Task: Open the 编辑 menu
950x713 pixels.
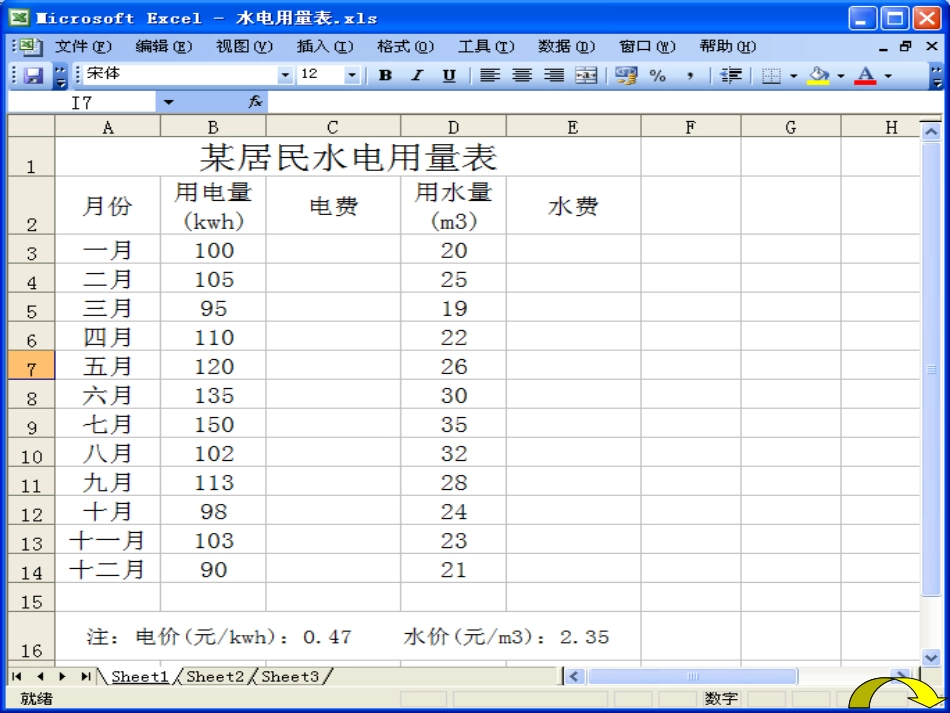Action: (x=164, y=46)
